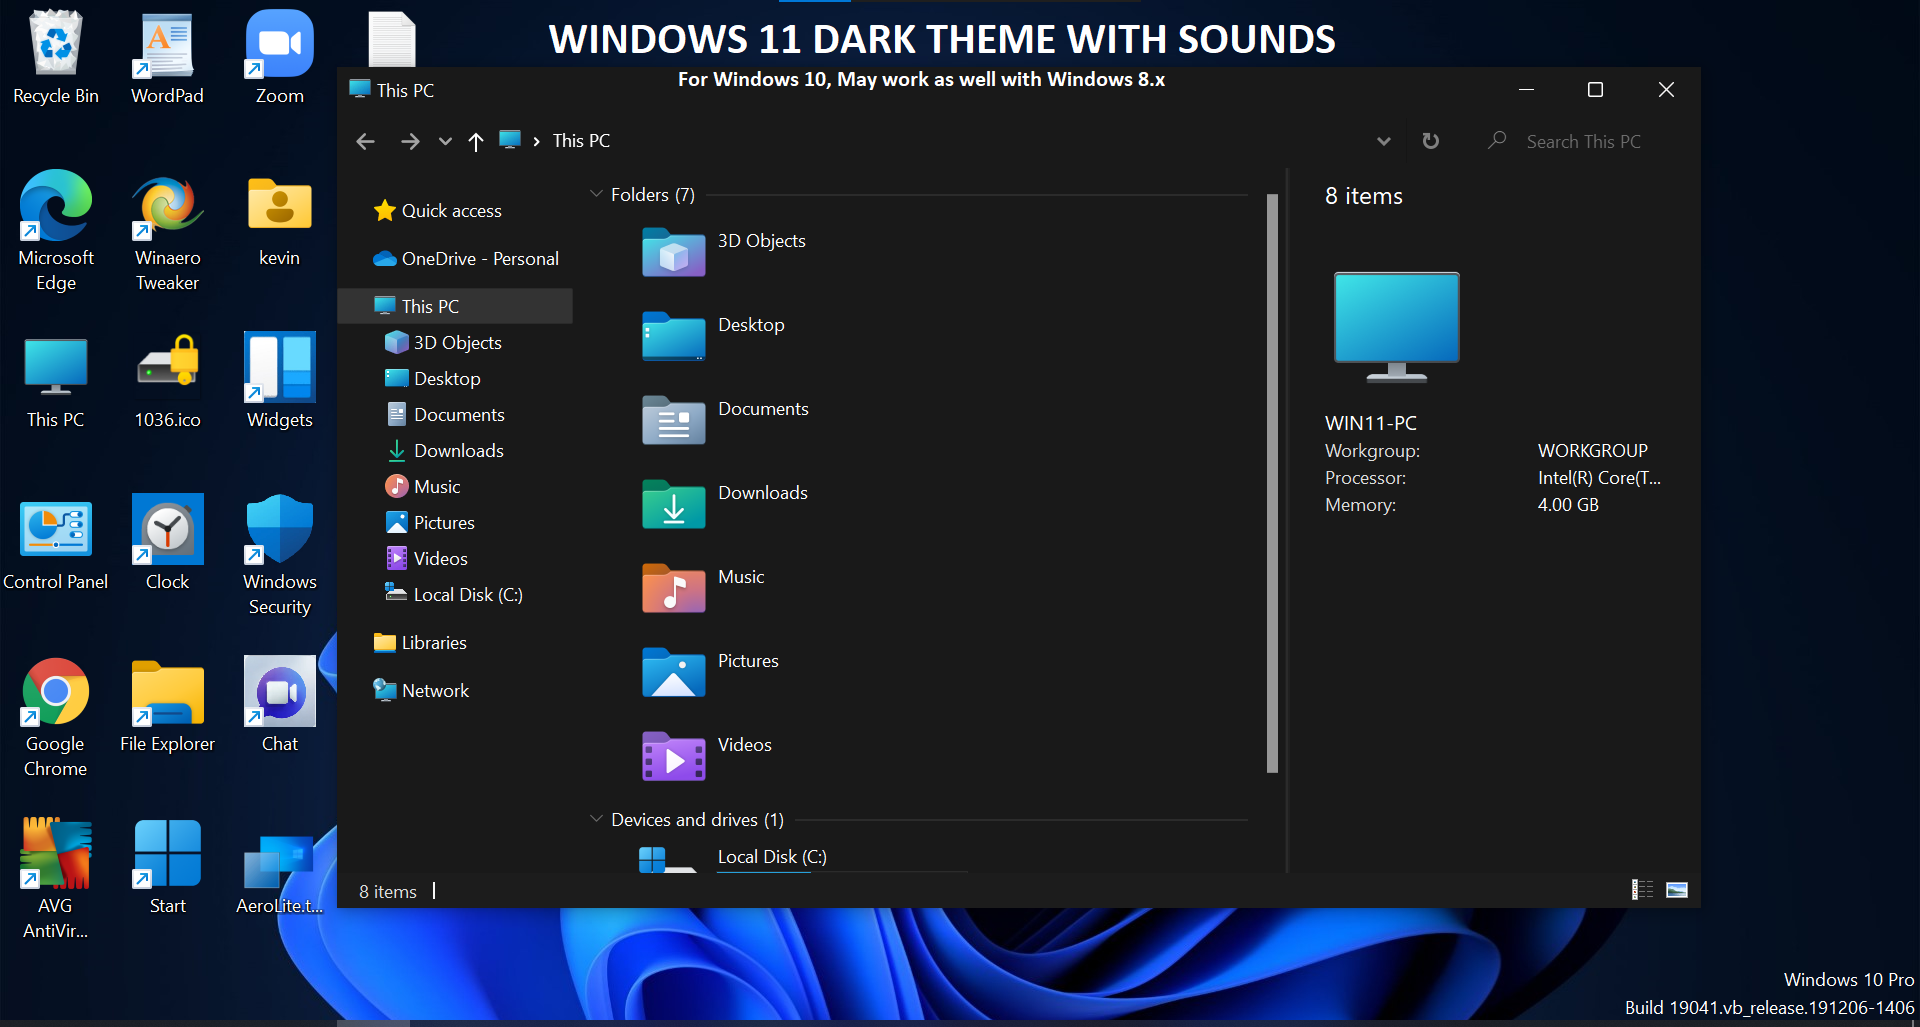
Task: Open Documents in navigation tree
Action: point(445,415)
